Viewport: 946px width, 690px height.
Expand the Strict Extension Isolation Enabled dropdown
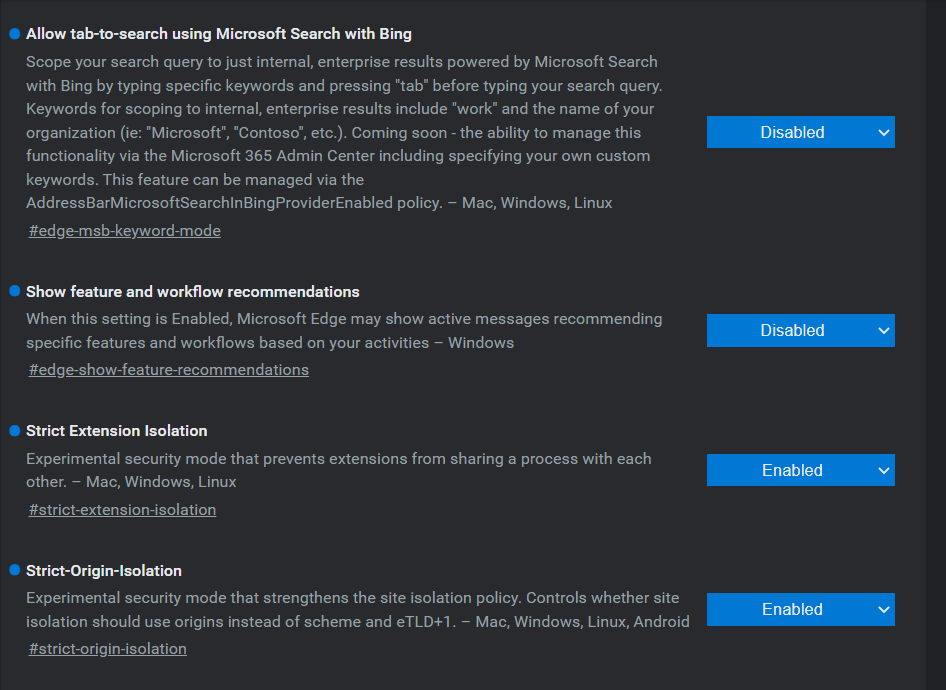[x=800, y=470]
